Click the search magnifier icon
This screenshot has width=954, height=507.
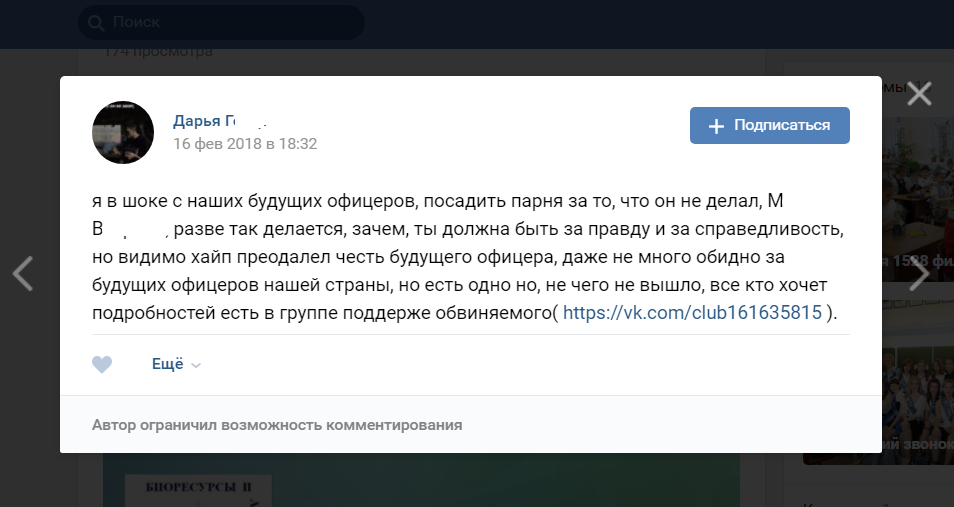click(x=96, y=23)
